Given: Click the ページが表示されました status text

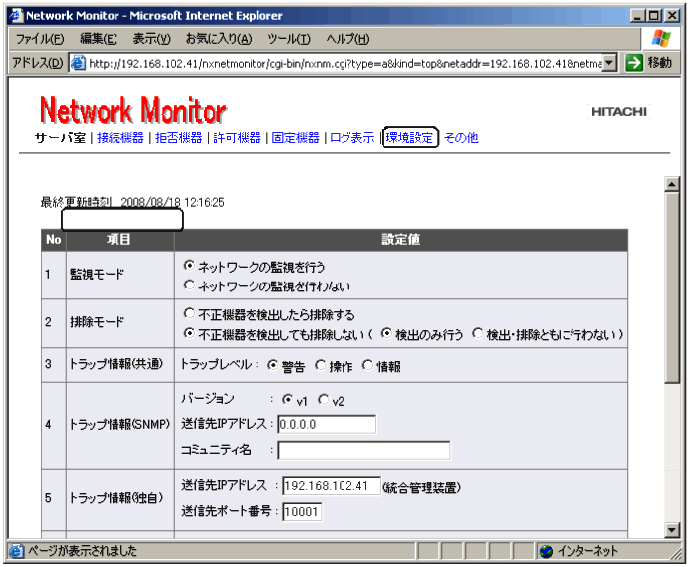Looking at the screenshot, I should point(82,551).
